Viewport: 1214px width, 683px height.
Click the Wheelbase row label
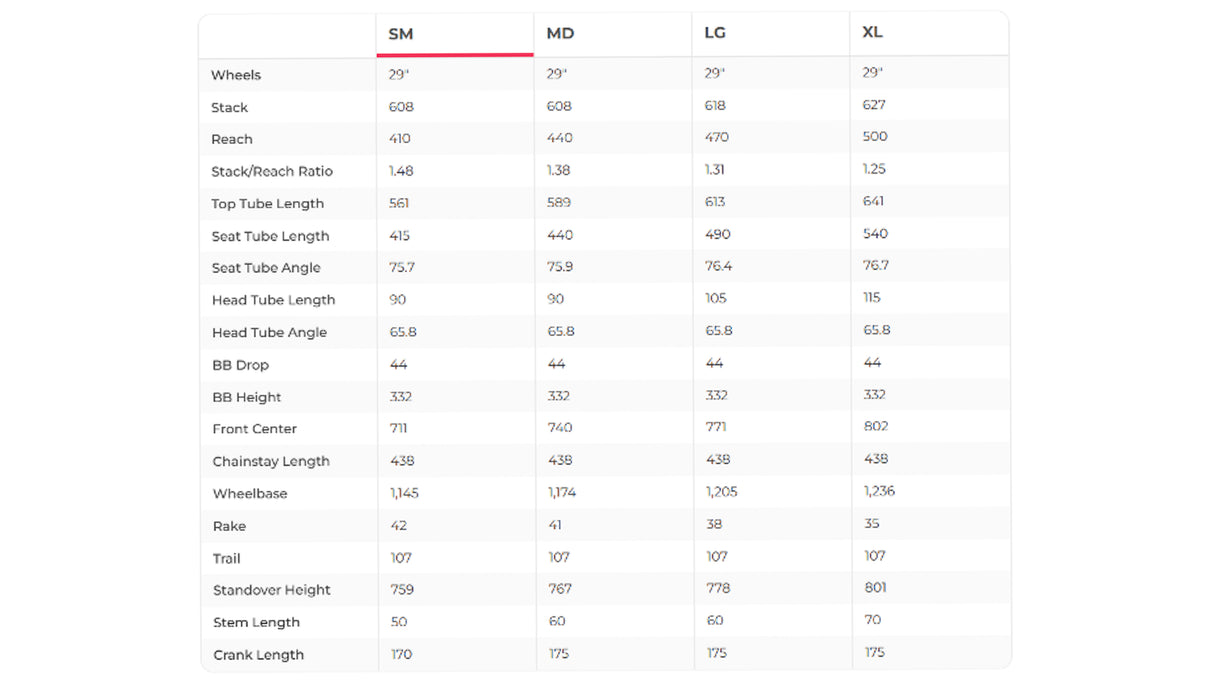point(250,494)
